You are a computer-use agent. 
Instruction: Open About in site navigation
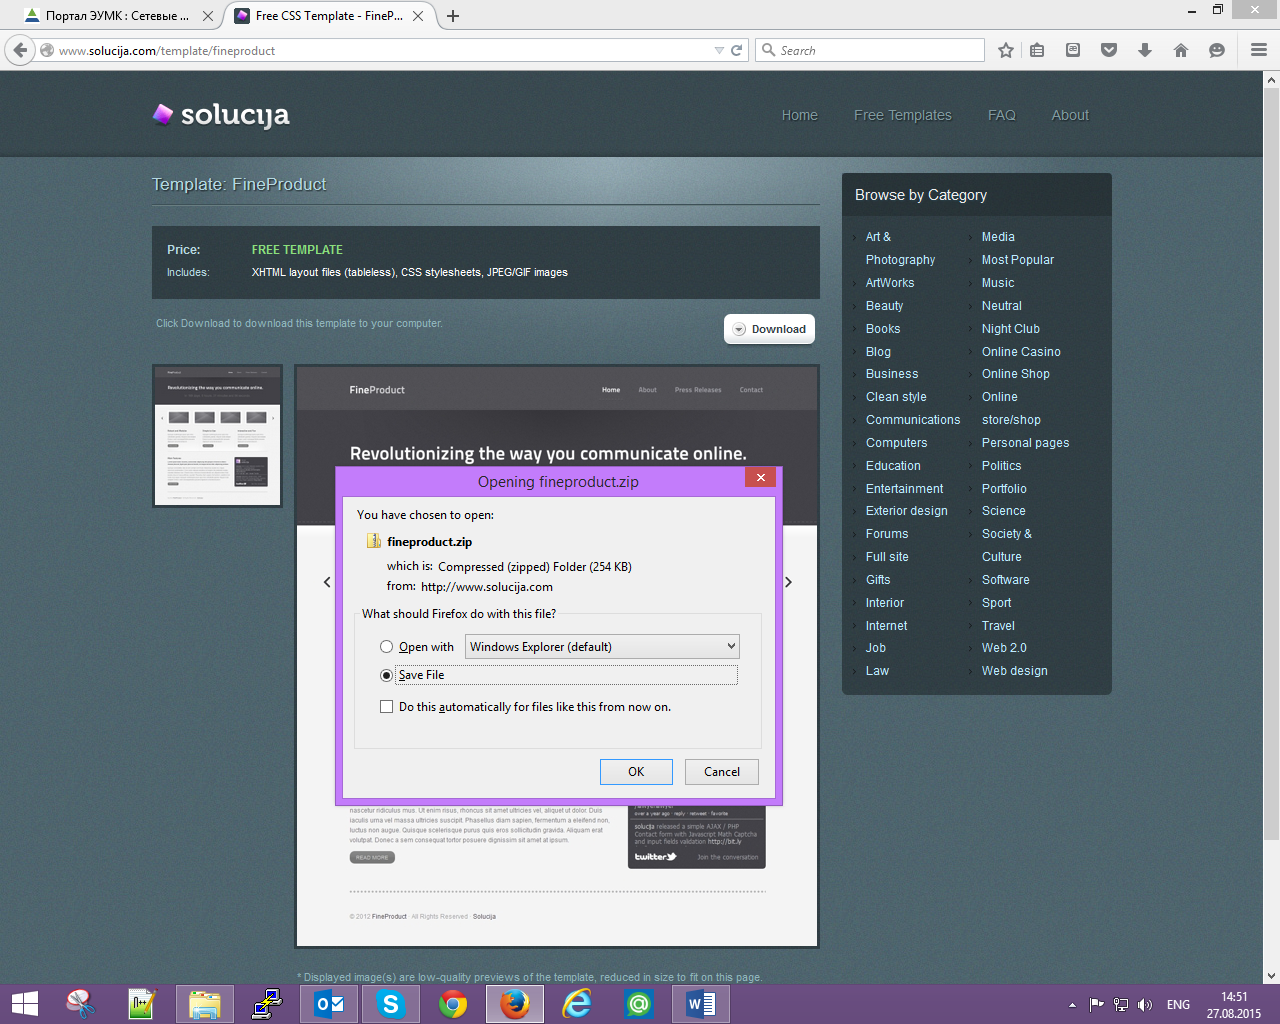click(x=1070, y=115)
